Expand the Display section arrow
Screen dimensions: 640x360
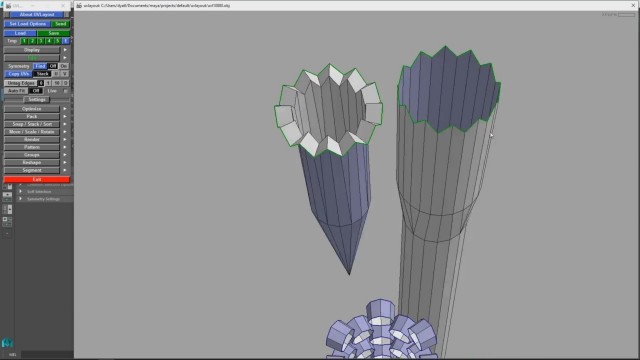point(65,50)
